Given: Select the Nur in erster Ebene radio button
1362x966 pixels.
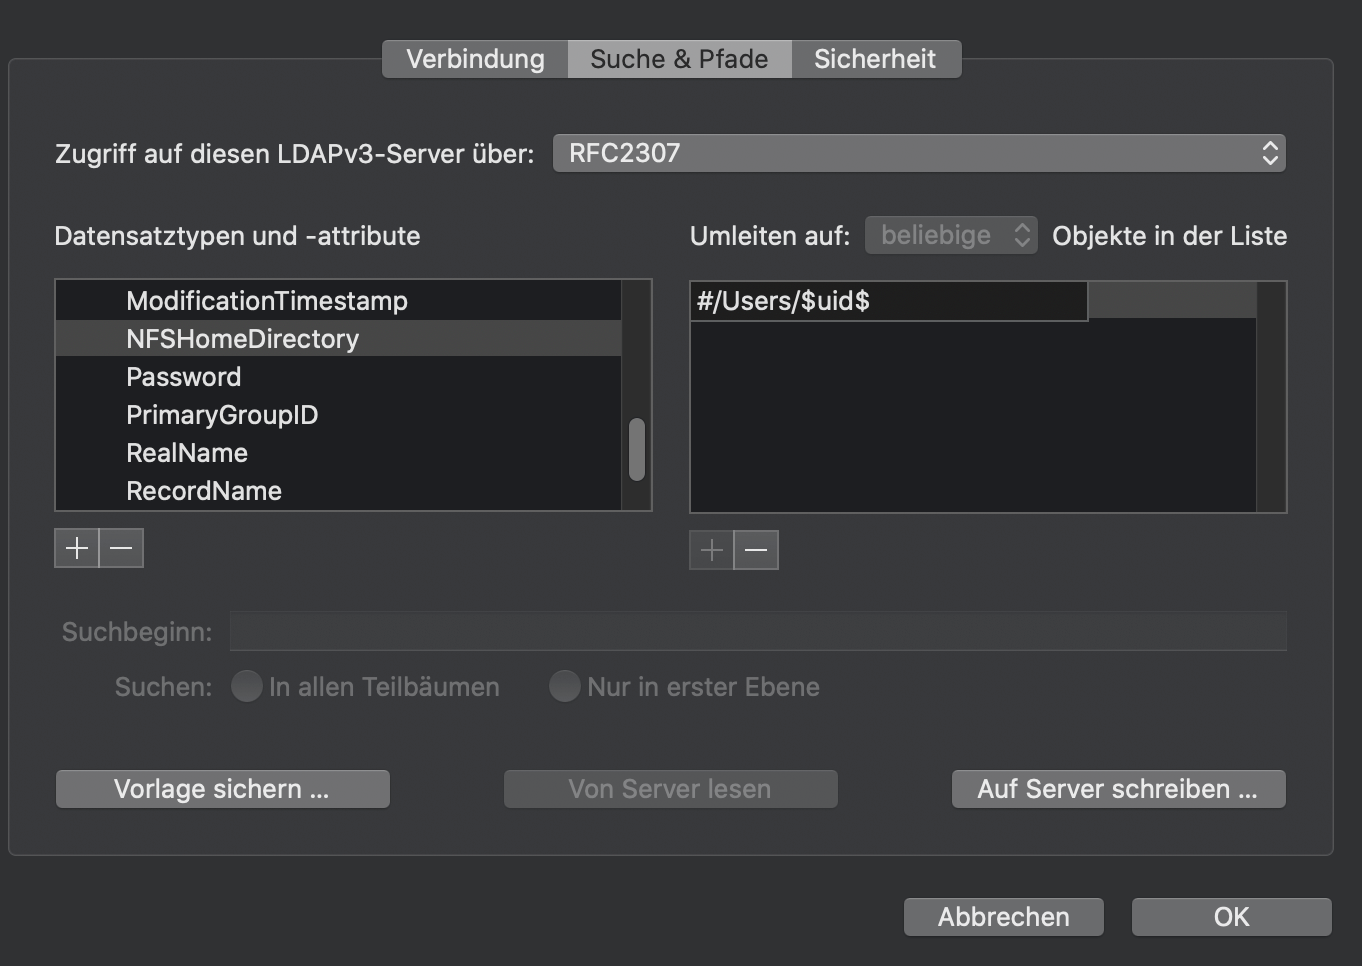Looking at the screenshot, I should pos(564,686).
